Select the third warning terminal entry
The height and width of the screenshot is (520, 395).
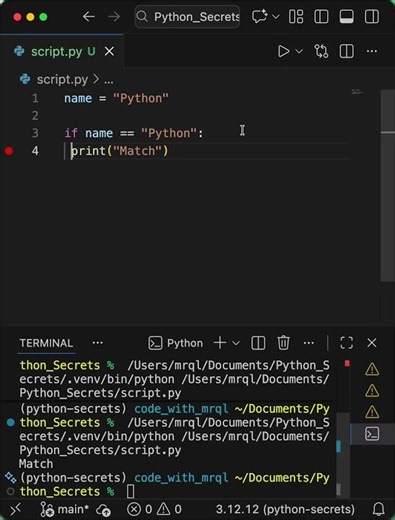(372, 412)
